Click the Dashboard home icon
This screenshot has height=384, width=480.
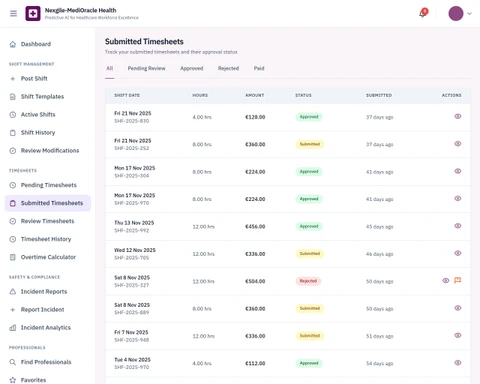tap(13, 44)
